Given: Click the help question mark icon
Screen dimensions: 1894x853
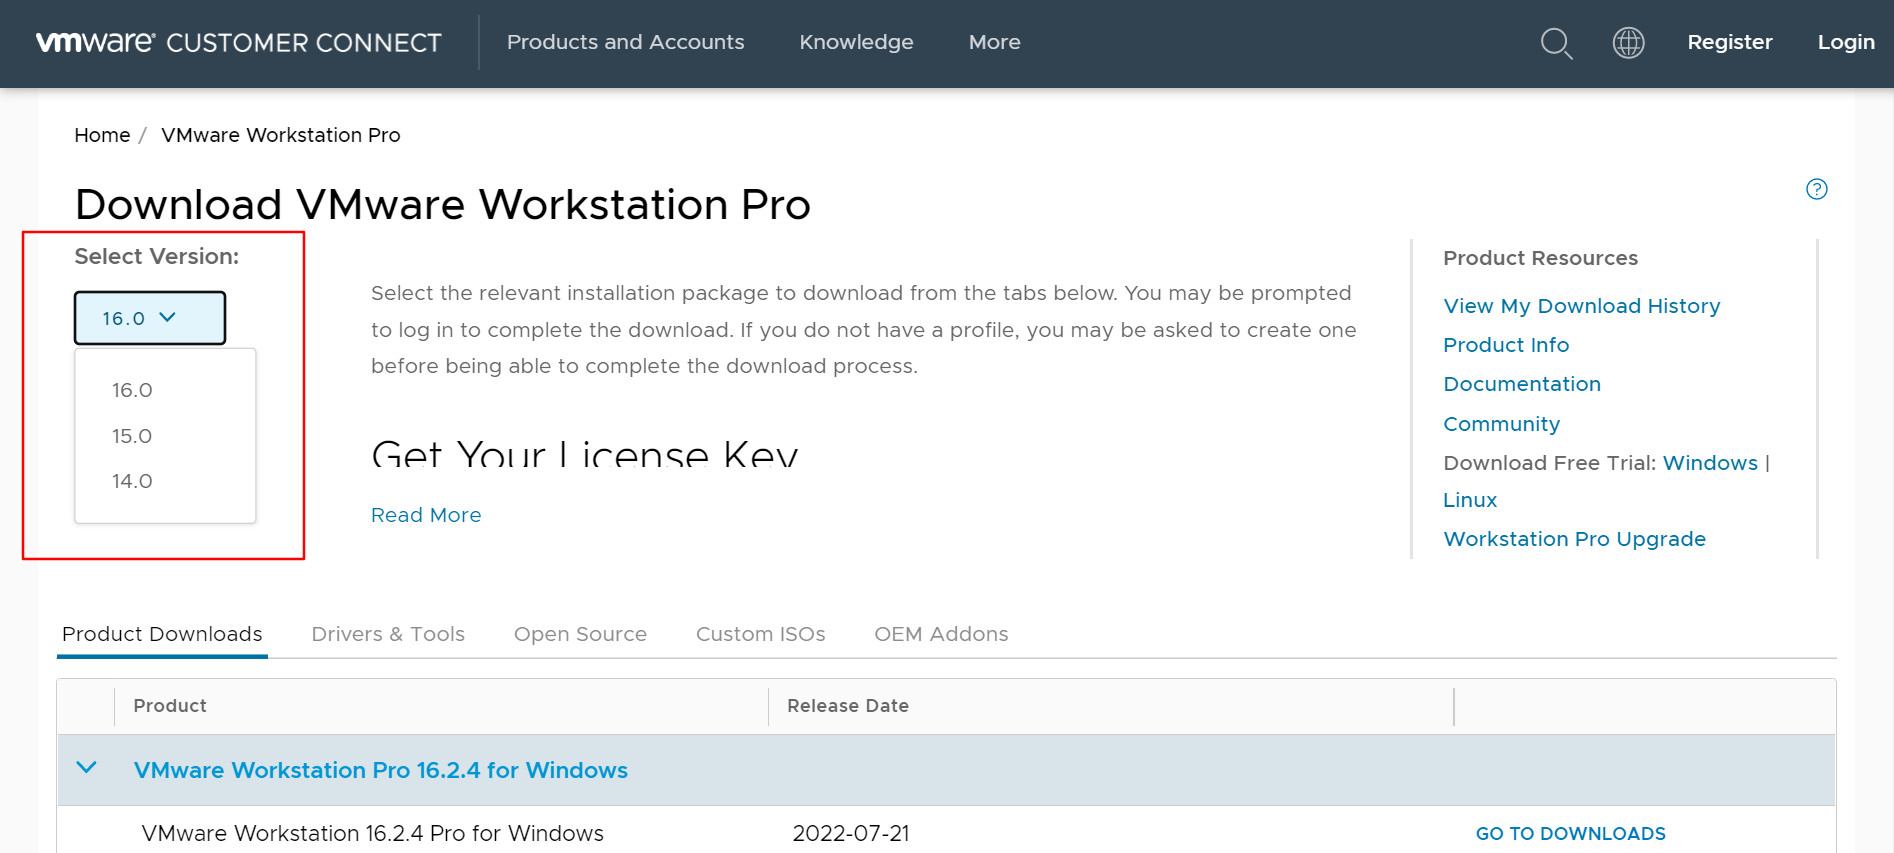Looking at the screenshot, I should pyautogui.click(x=1817, y=189).
